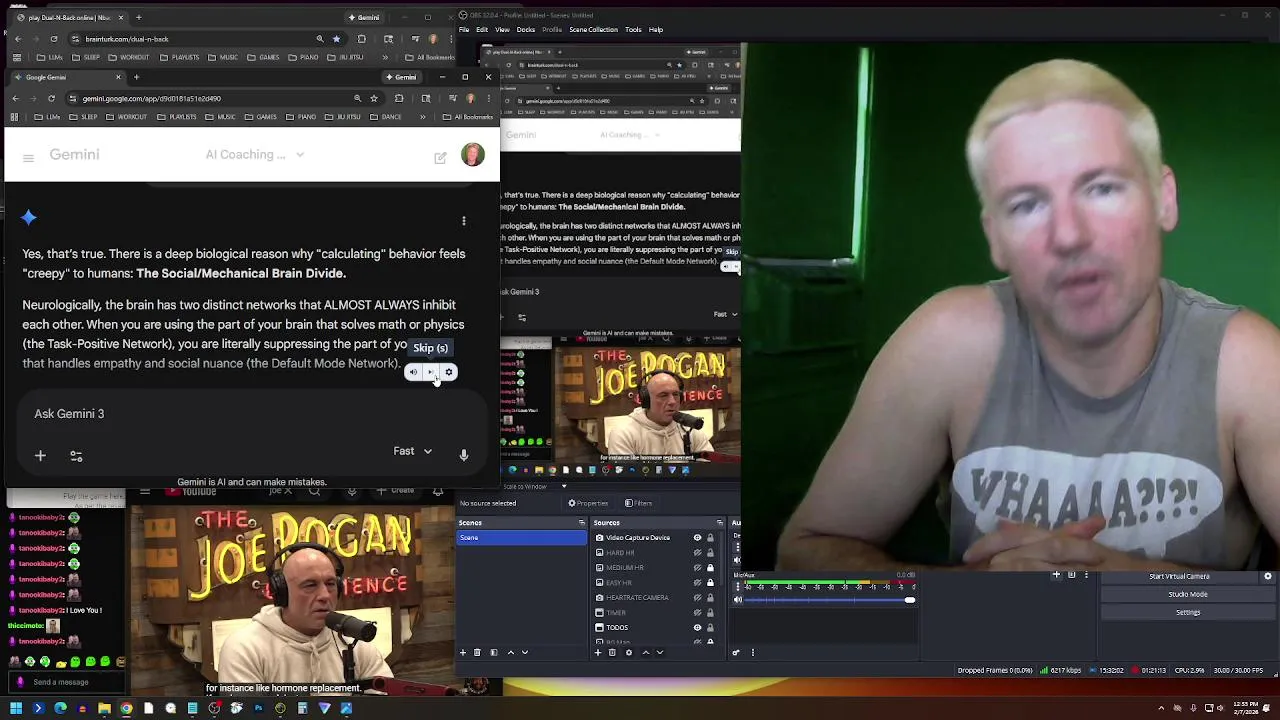Add attachment with the plus icon in prompt box
Screen dimensions: 1280x720
point(40,456)
